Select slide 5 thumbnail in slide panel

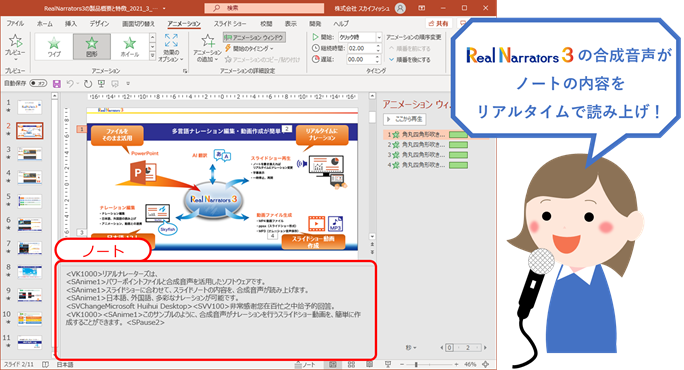click(30, 201)
